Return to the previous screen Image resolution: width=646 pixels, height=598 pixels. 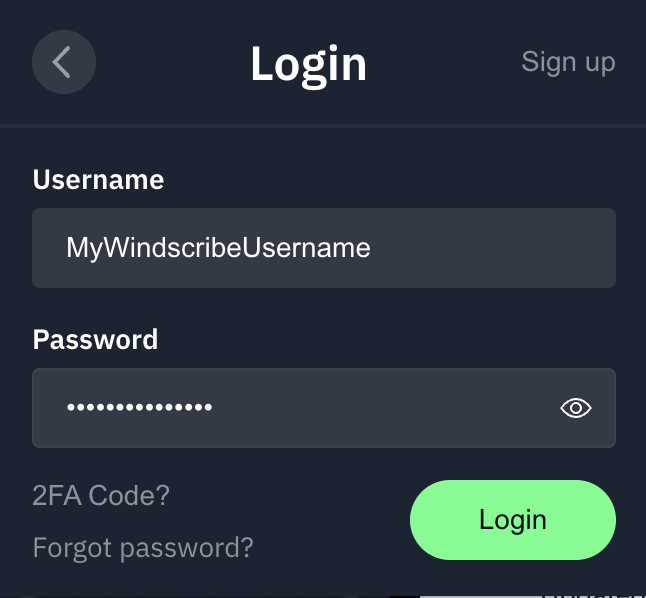63,62
